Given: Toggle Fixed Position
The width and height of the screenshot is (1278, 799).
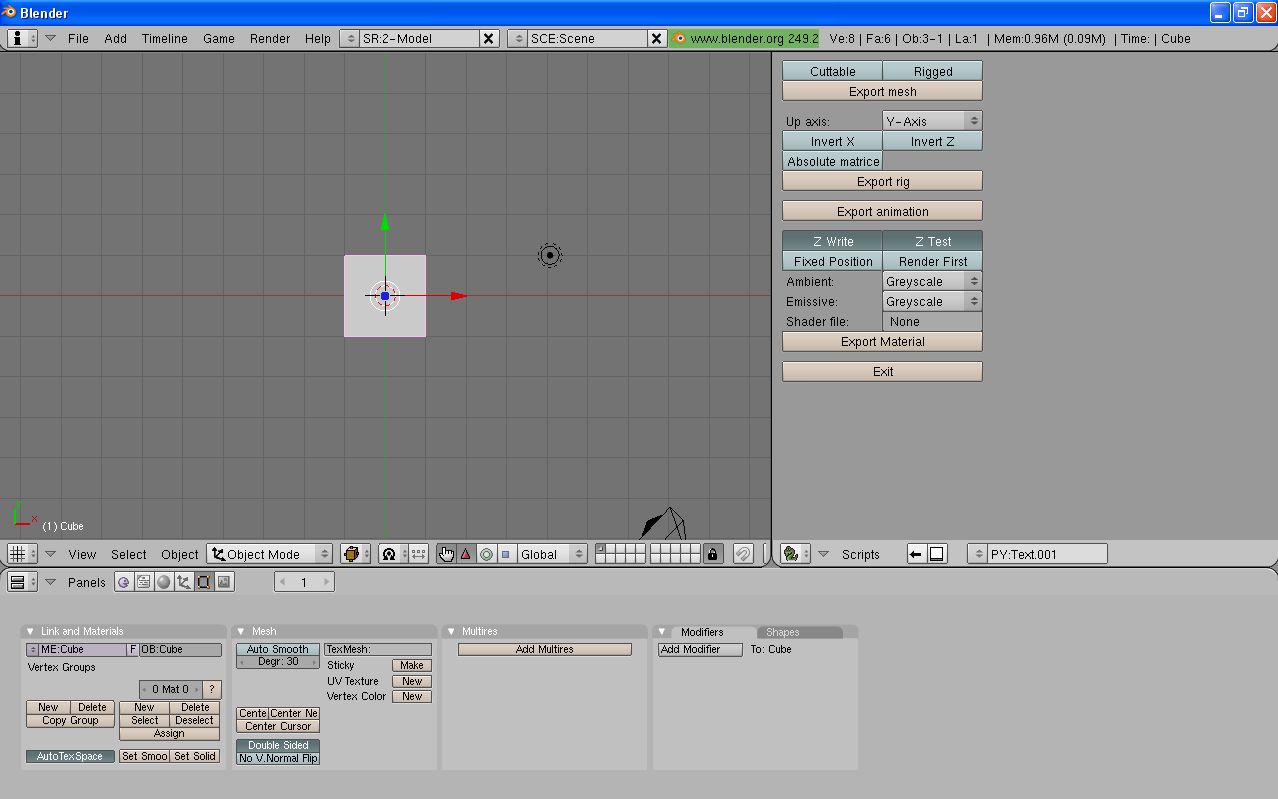Looking at the screenshot, I should [x=832, y=261].
